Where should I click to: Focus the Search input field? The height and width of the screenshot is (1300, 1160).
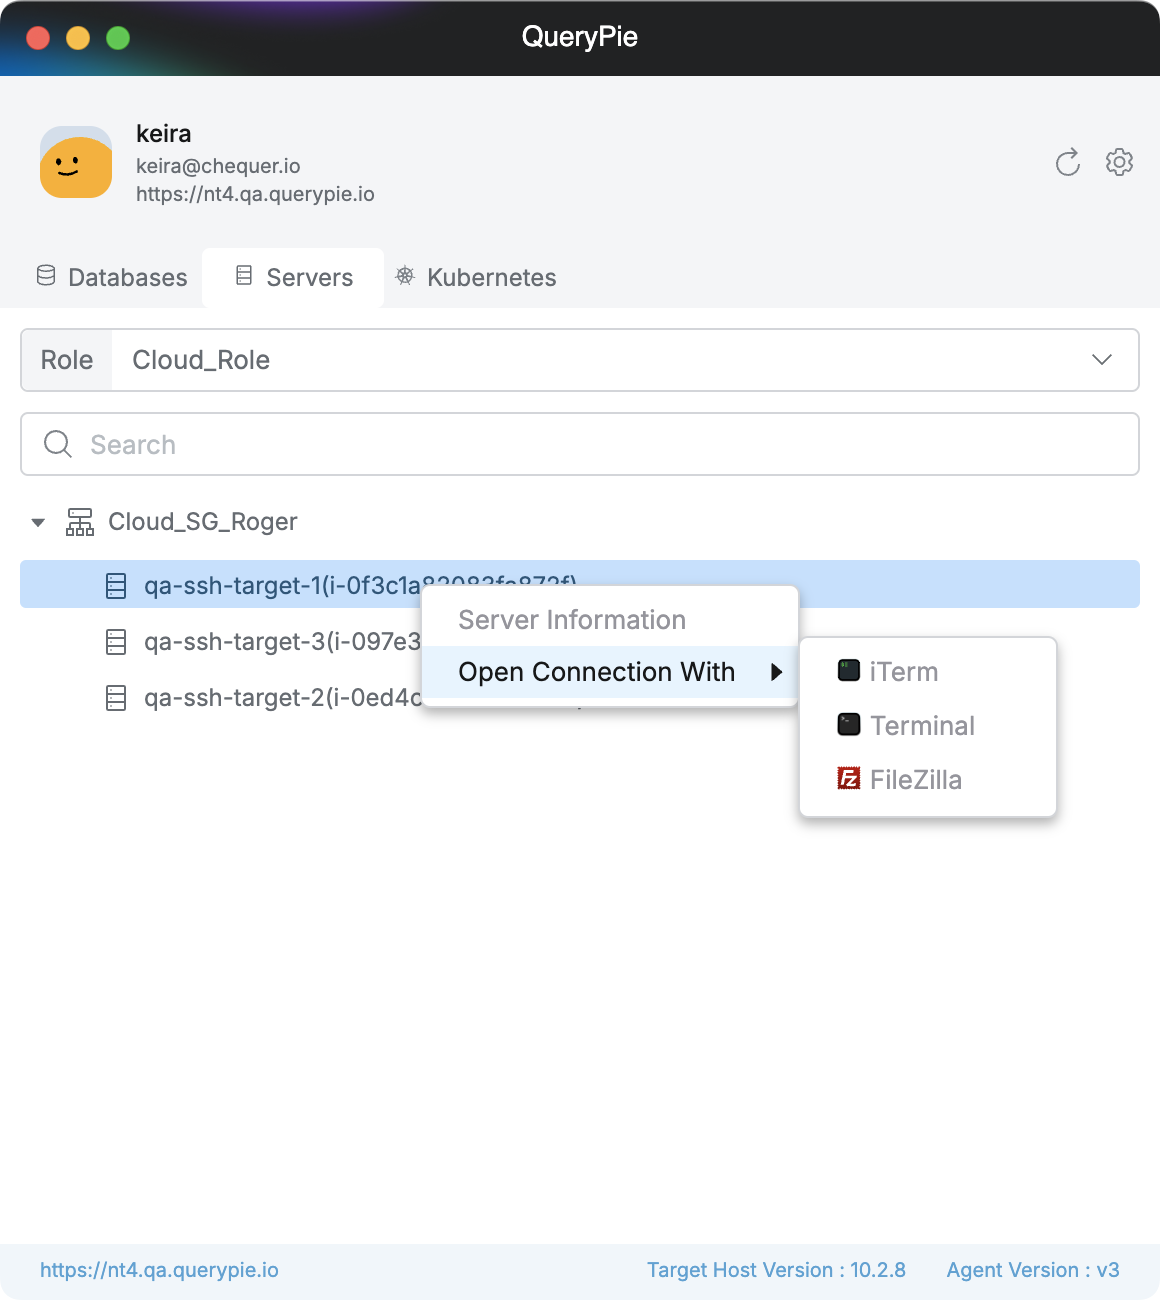[600, 444]
